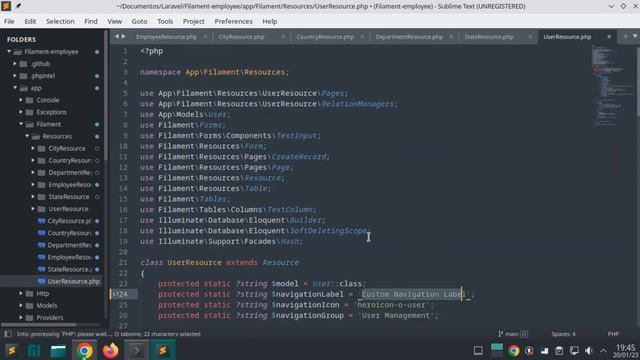Change syntax via PHP status label
640x360 pixels.
click(x=613, y=334)
